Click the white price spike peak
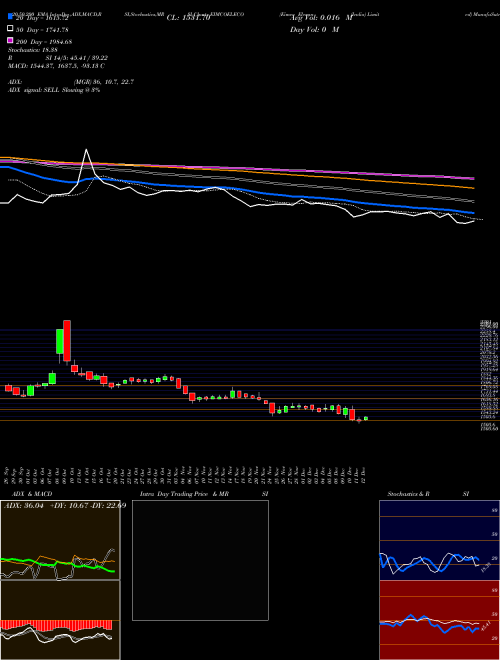This screenshot has width=500, height=660. [86, 150]
